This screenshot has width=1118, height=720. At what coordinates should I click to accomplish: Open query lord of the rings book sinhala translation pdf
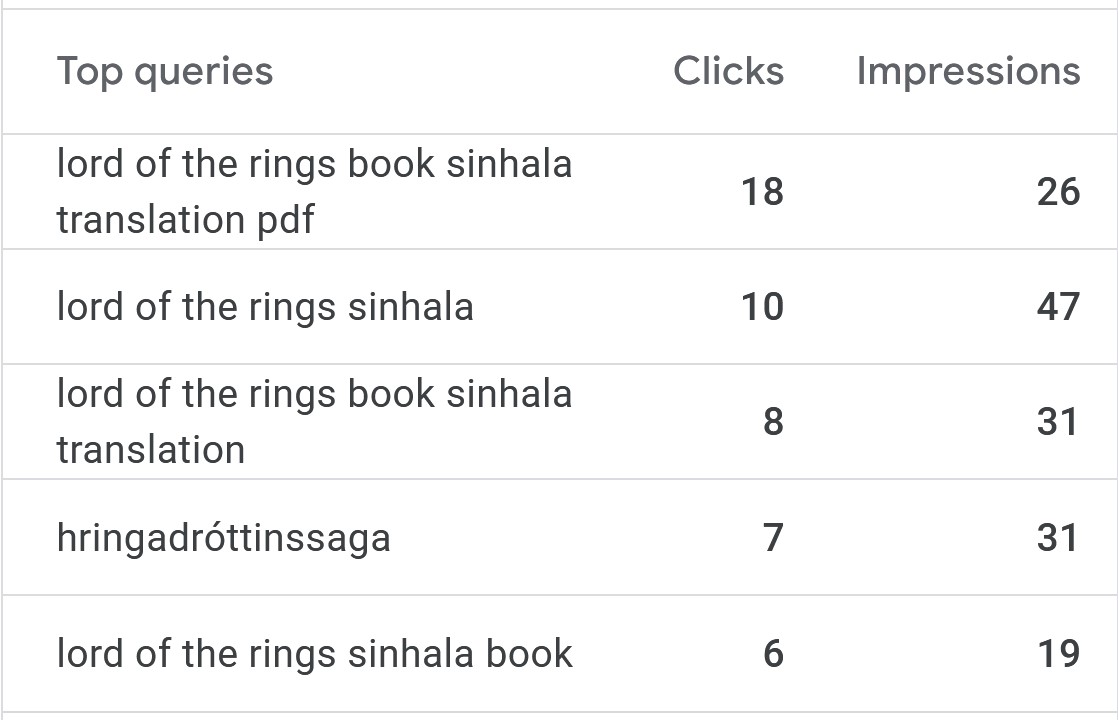(314, 191)
